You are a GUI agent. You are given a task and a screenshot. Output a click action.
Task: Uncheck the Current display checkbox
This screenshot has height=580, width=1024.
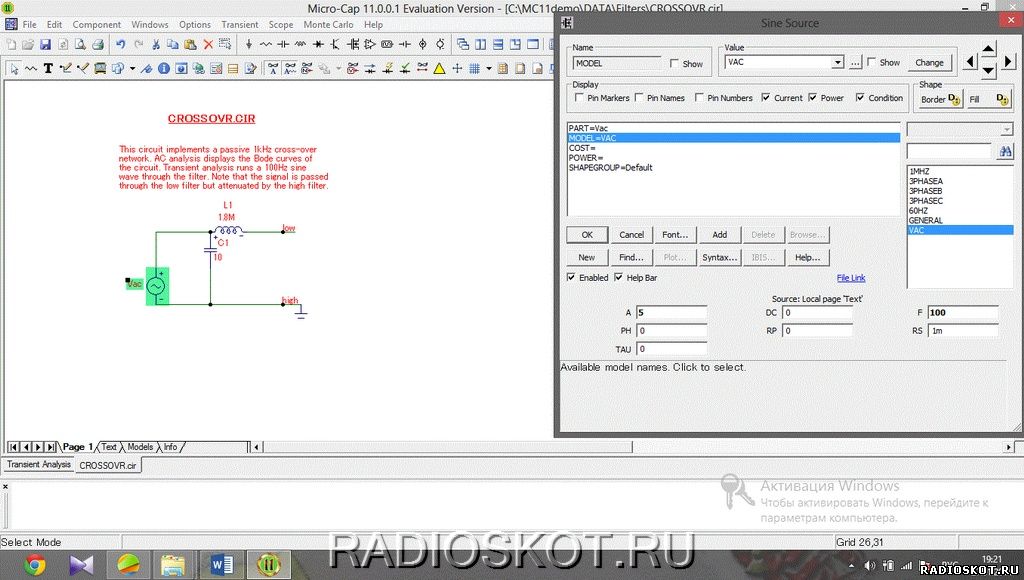point(765,97)
